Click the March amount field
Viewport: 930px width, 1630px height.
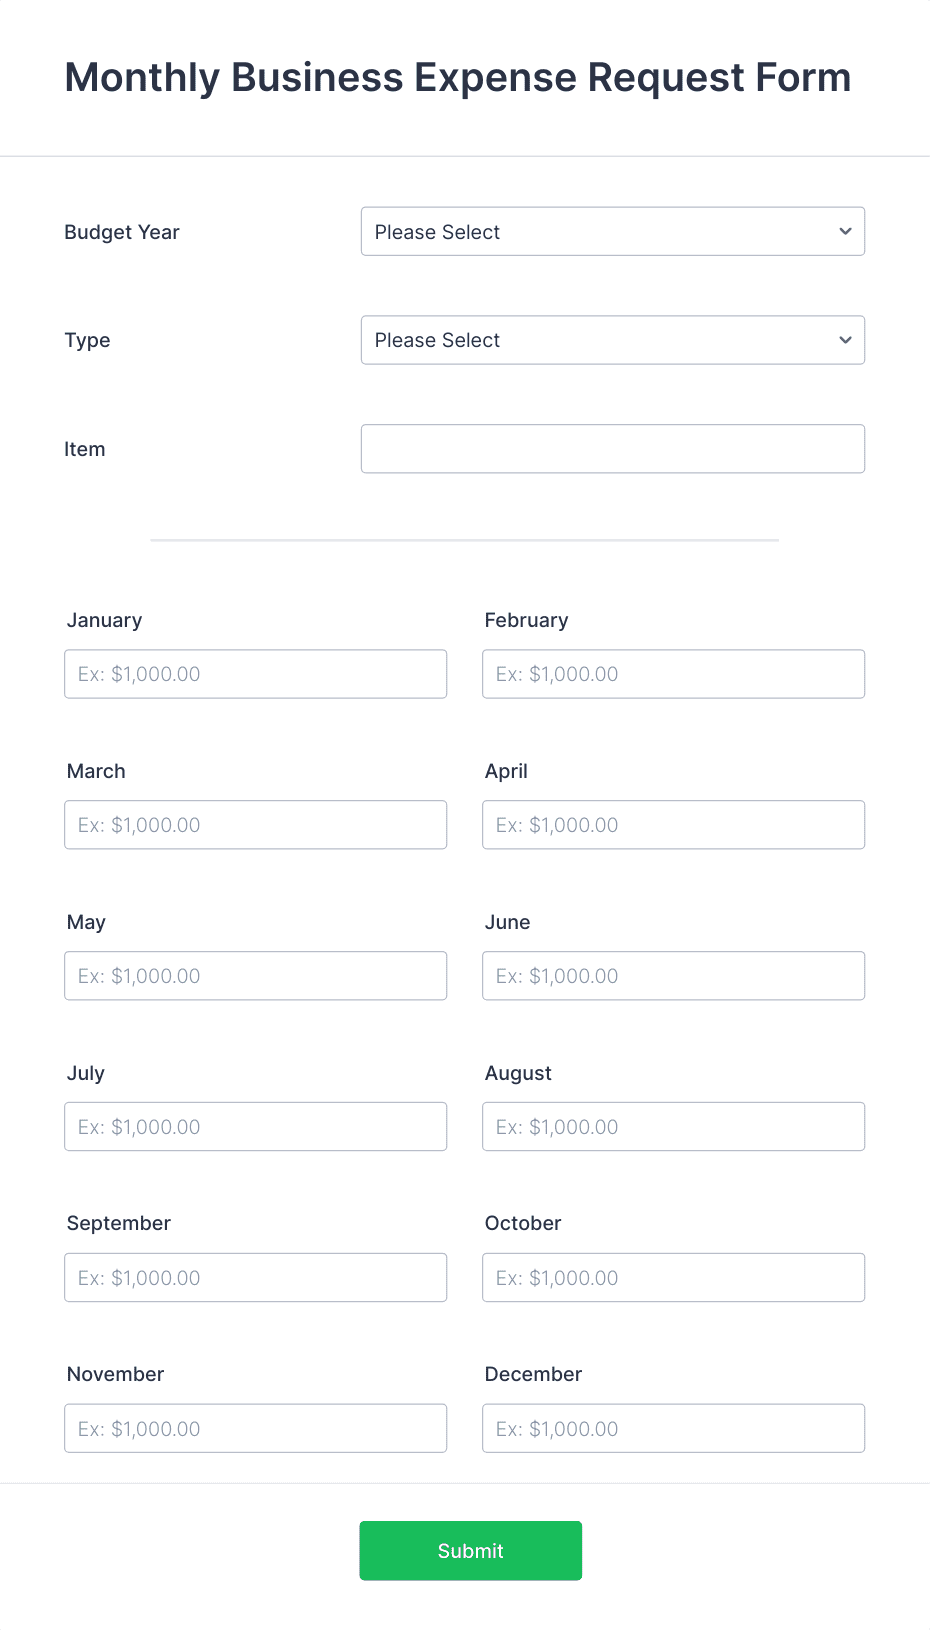[x=255, y=824]
